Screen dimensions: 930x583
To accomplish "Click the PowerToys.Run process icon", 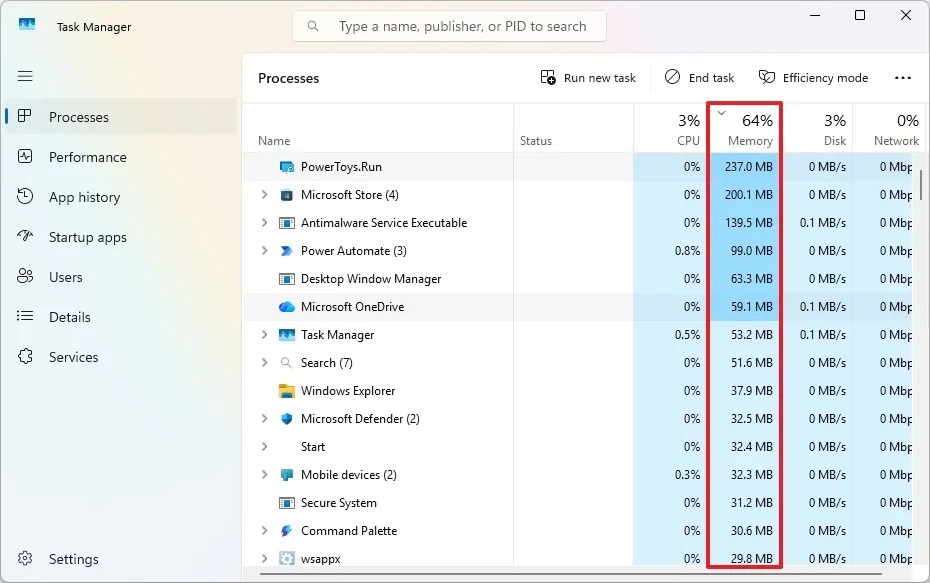I will point(287,167).
